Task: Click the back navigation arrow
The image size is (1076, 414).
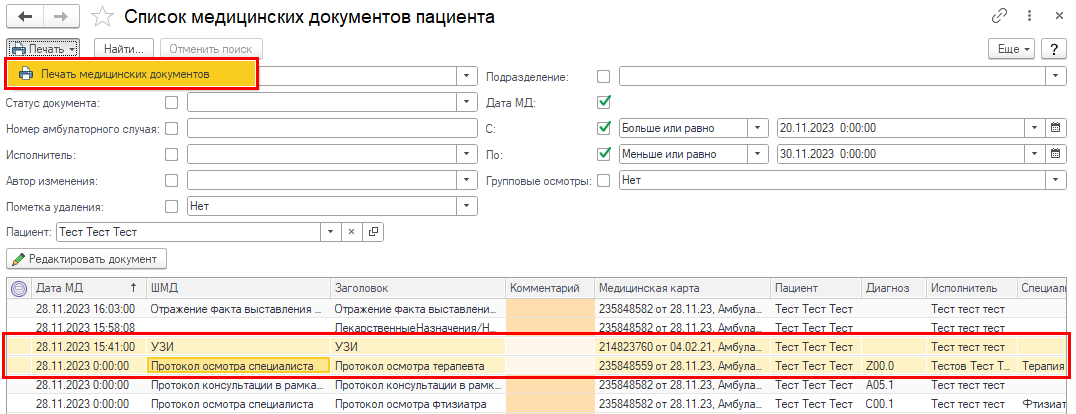Action: [x=24, y=17]
